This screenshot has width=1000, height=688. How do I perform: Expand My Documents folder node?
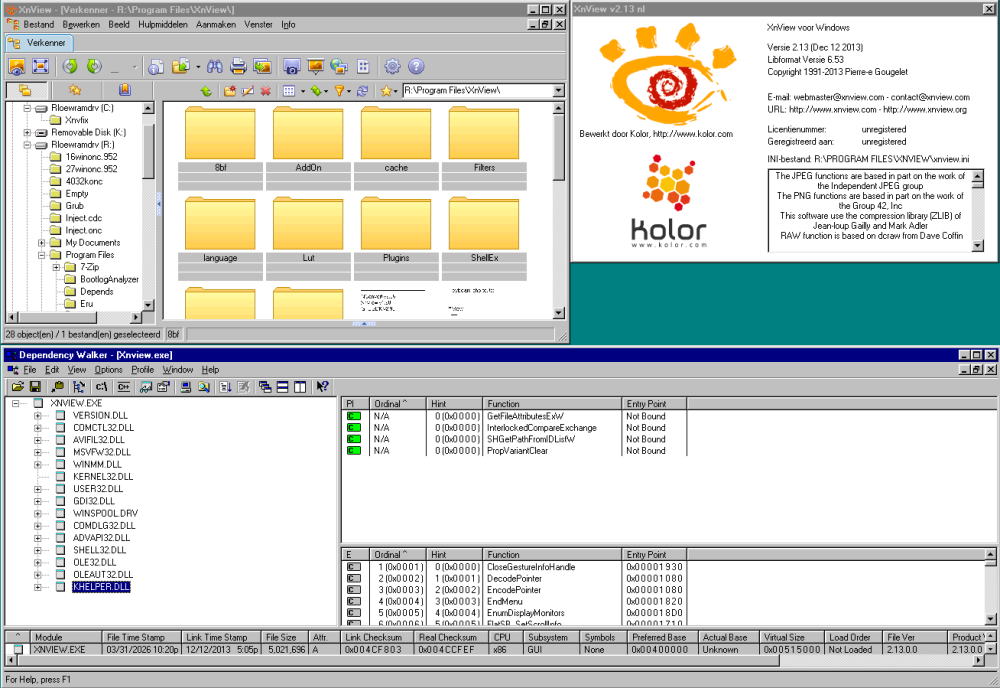coord(41,243)
